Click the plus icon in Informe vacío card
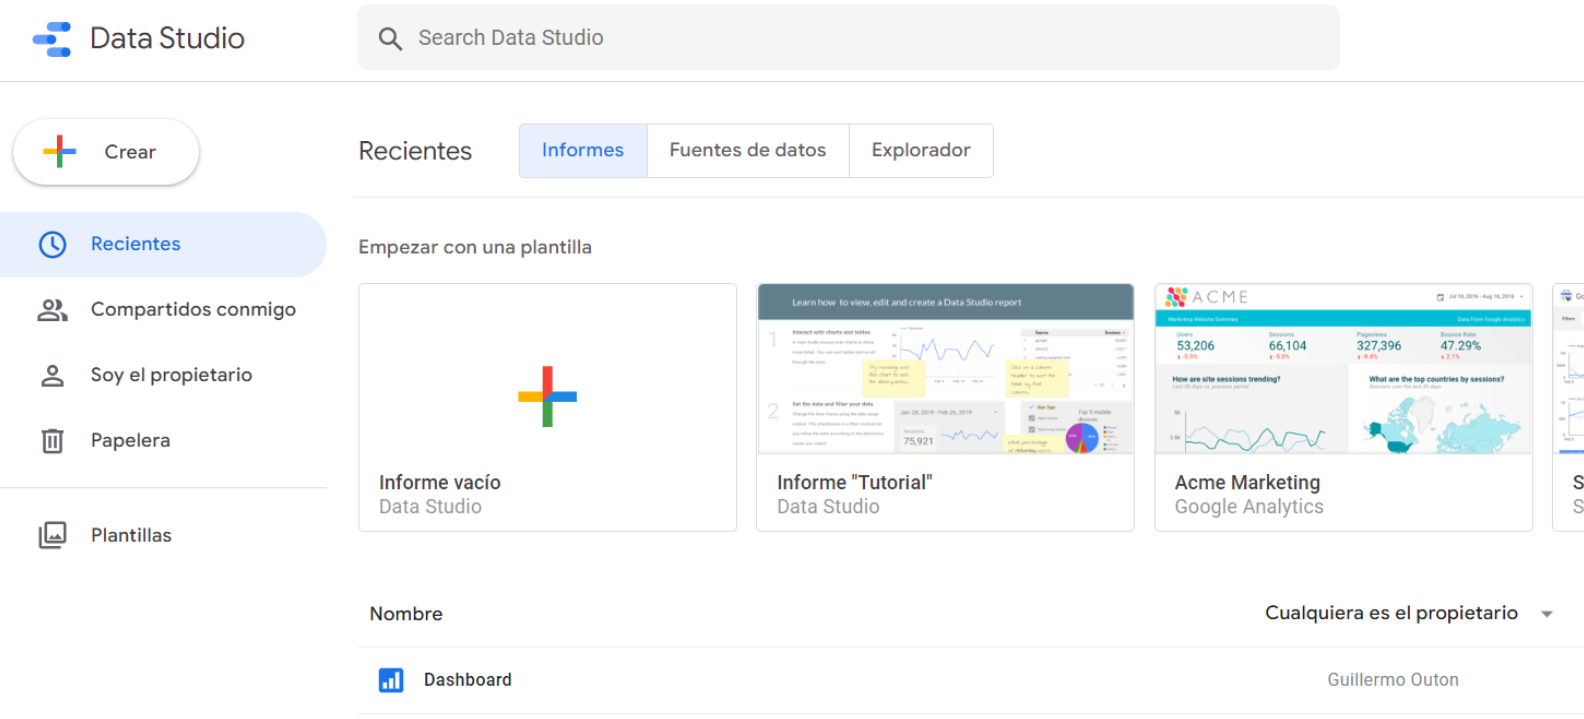 [x=547, y=396]
